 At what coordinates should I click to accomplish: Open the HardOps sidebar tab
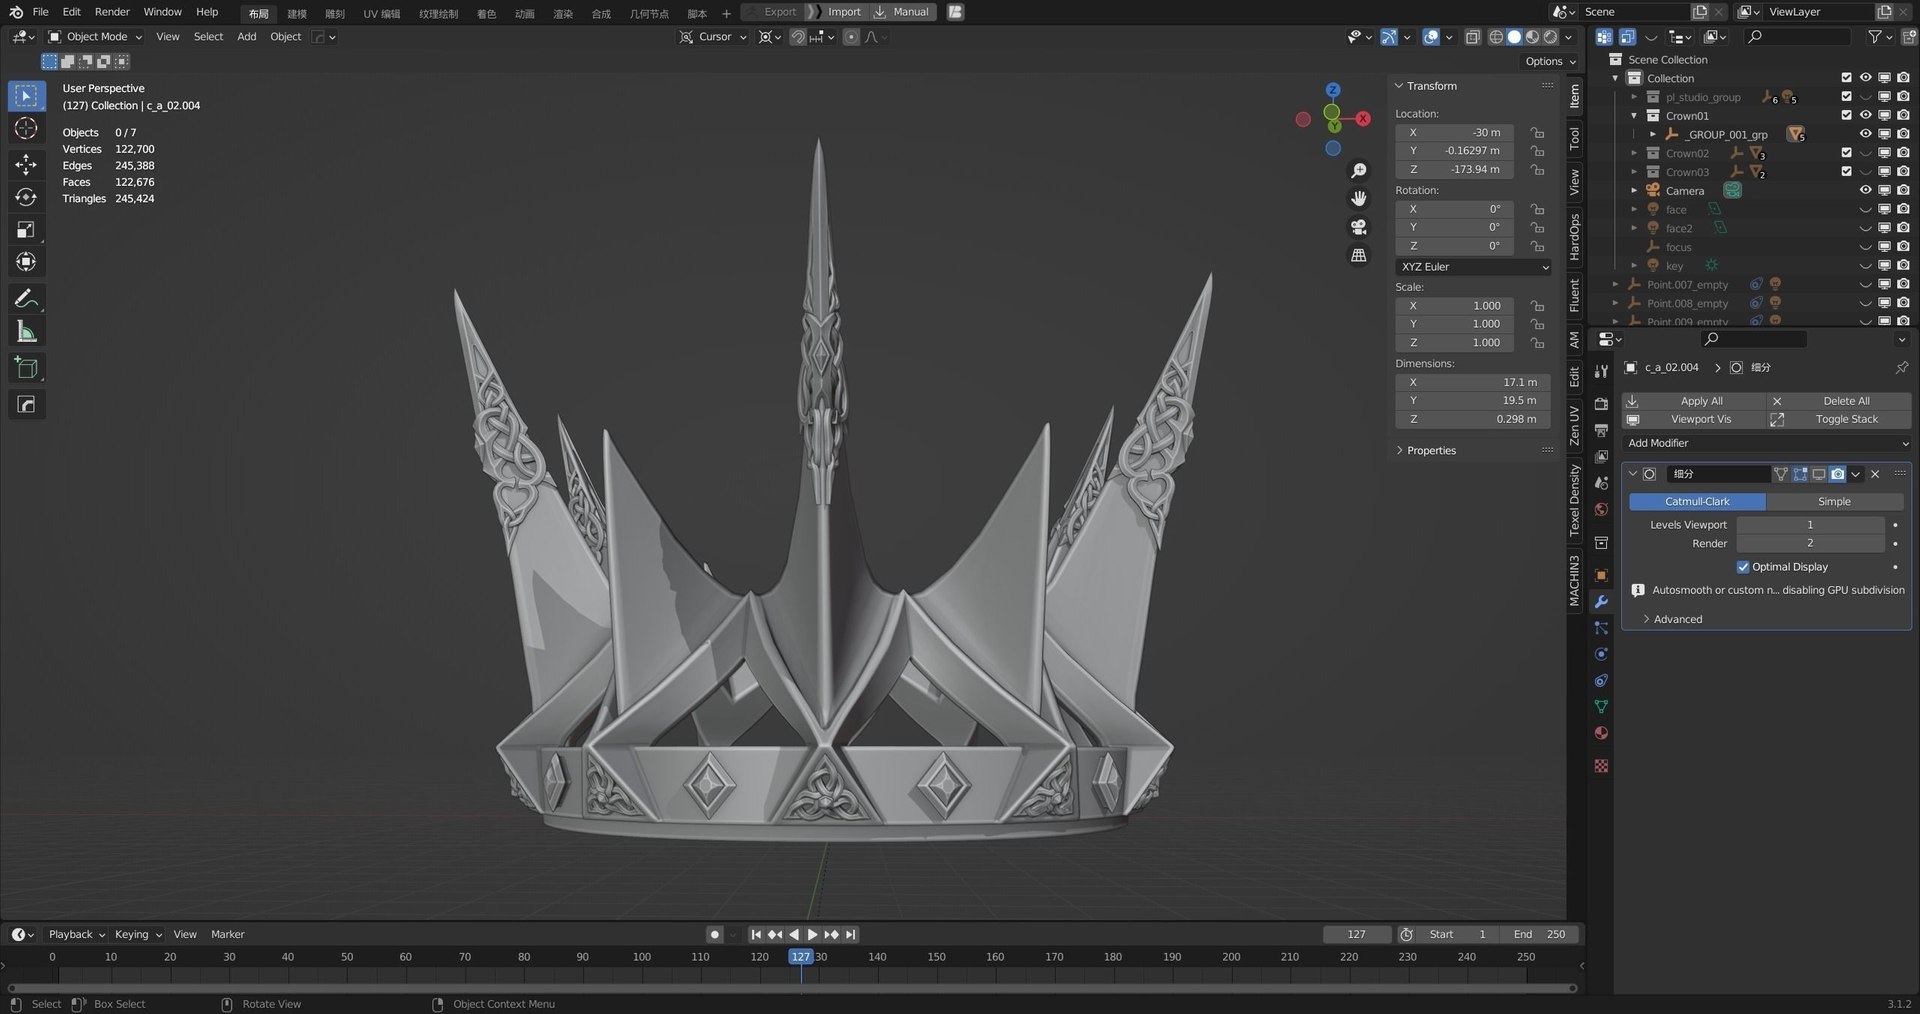point(1574,237)
